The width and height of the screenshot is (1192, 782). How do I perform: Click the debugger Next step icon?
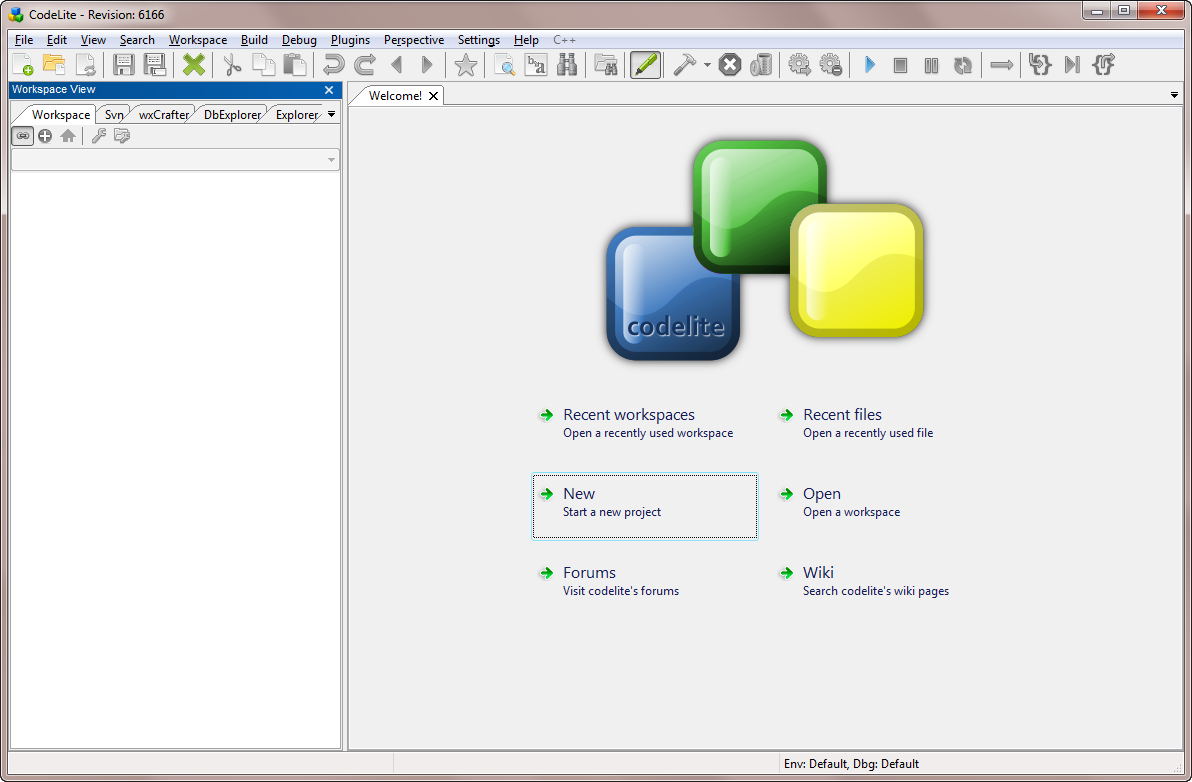point(1072,65)
